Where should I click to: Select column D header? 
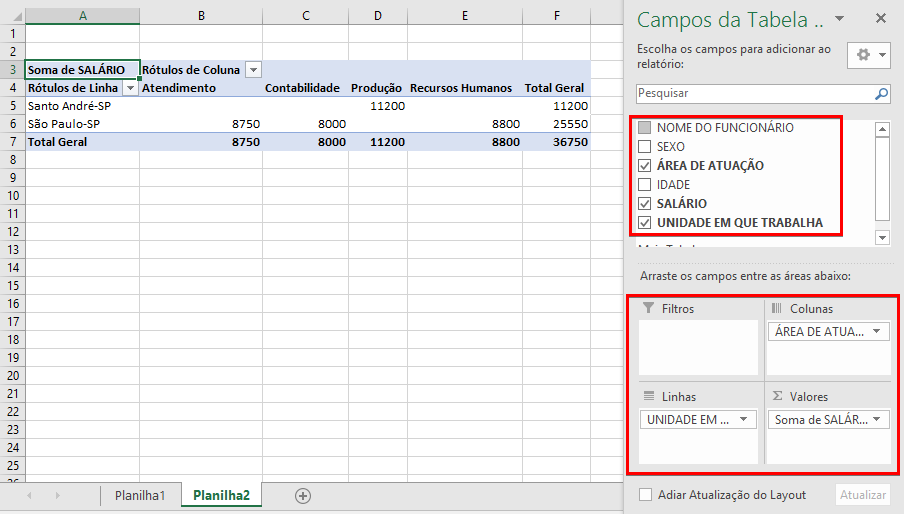pos(378,16)
